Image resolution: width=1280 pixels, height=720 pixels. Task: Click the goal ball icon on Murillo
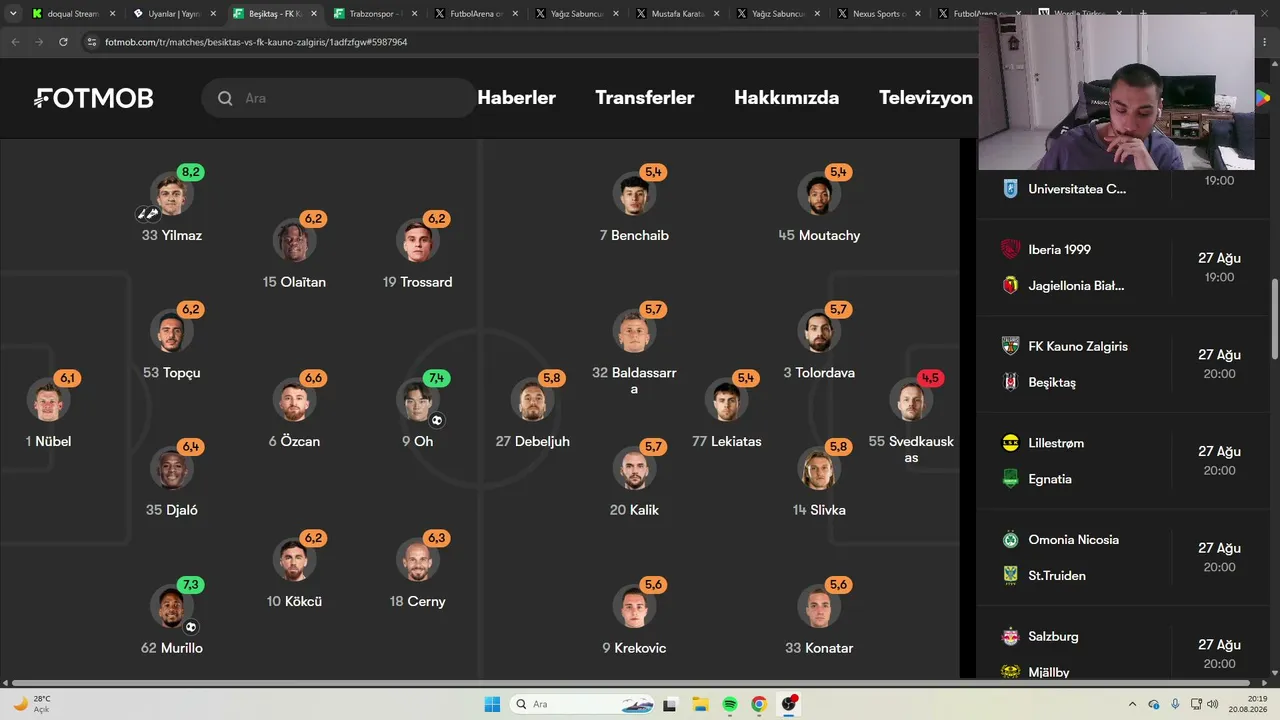(x=191, y=627)
